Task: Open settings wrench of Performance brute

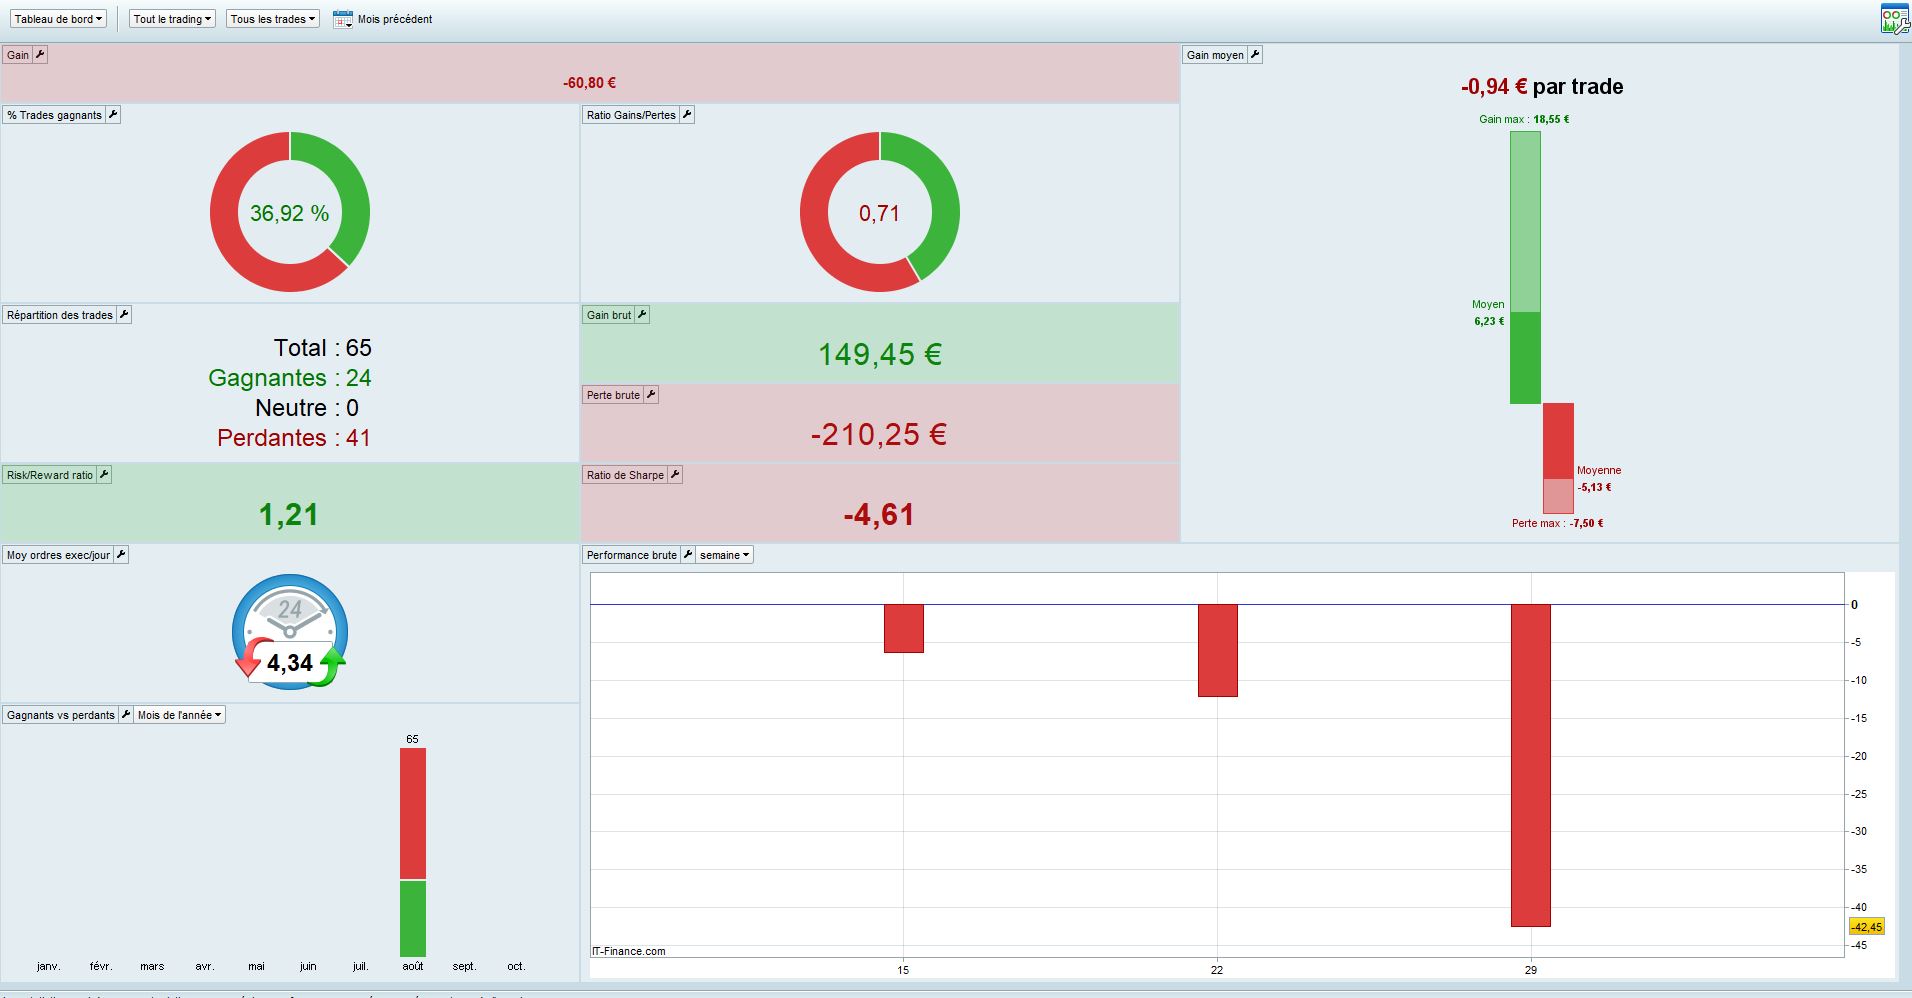Action: [x=688, y=555]
